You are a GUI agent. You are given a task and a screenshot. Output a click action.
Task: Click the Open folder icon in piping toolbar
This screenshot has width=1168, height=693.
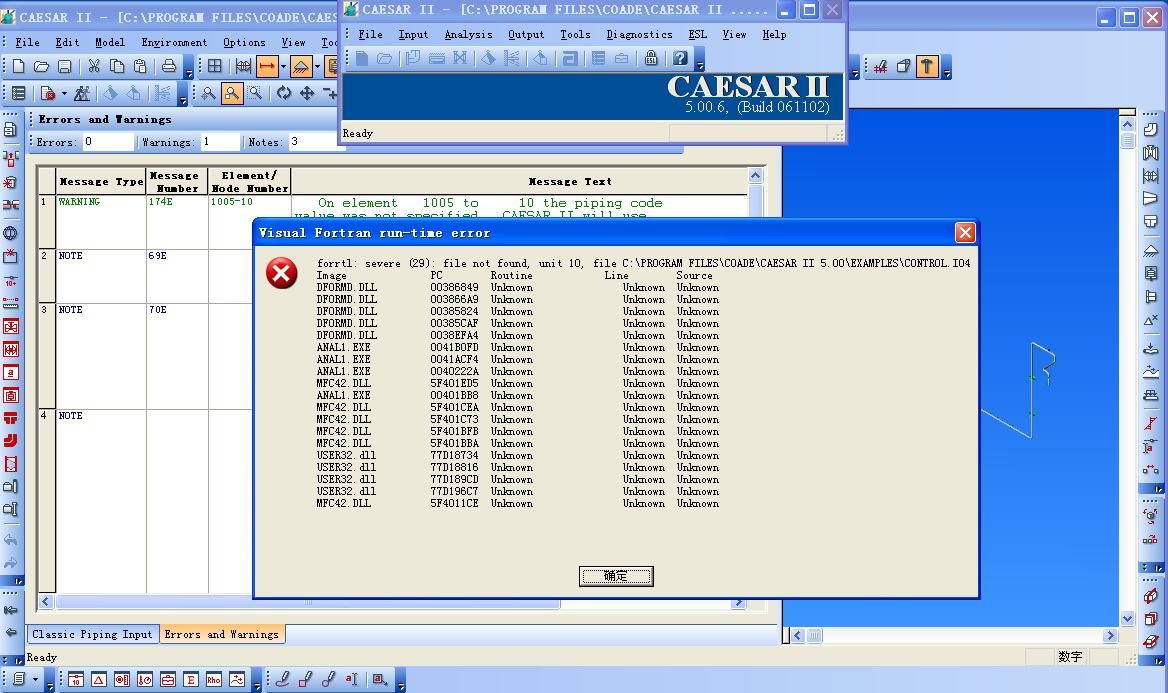point(42,66)
